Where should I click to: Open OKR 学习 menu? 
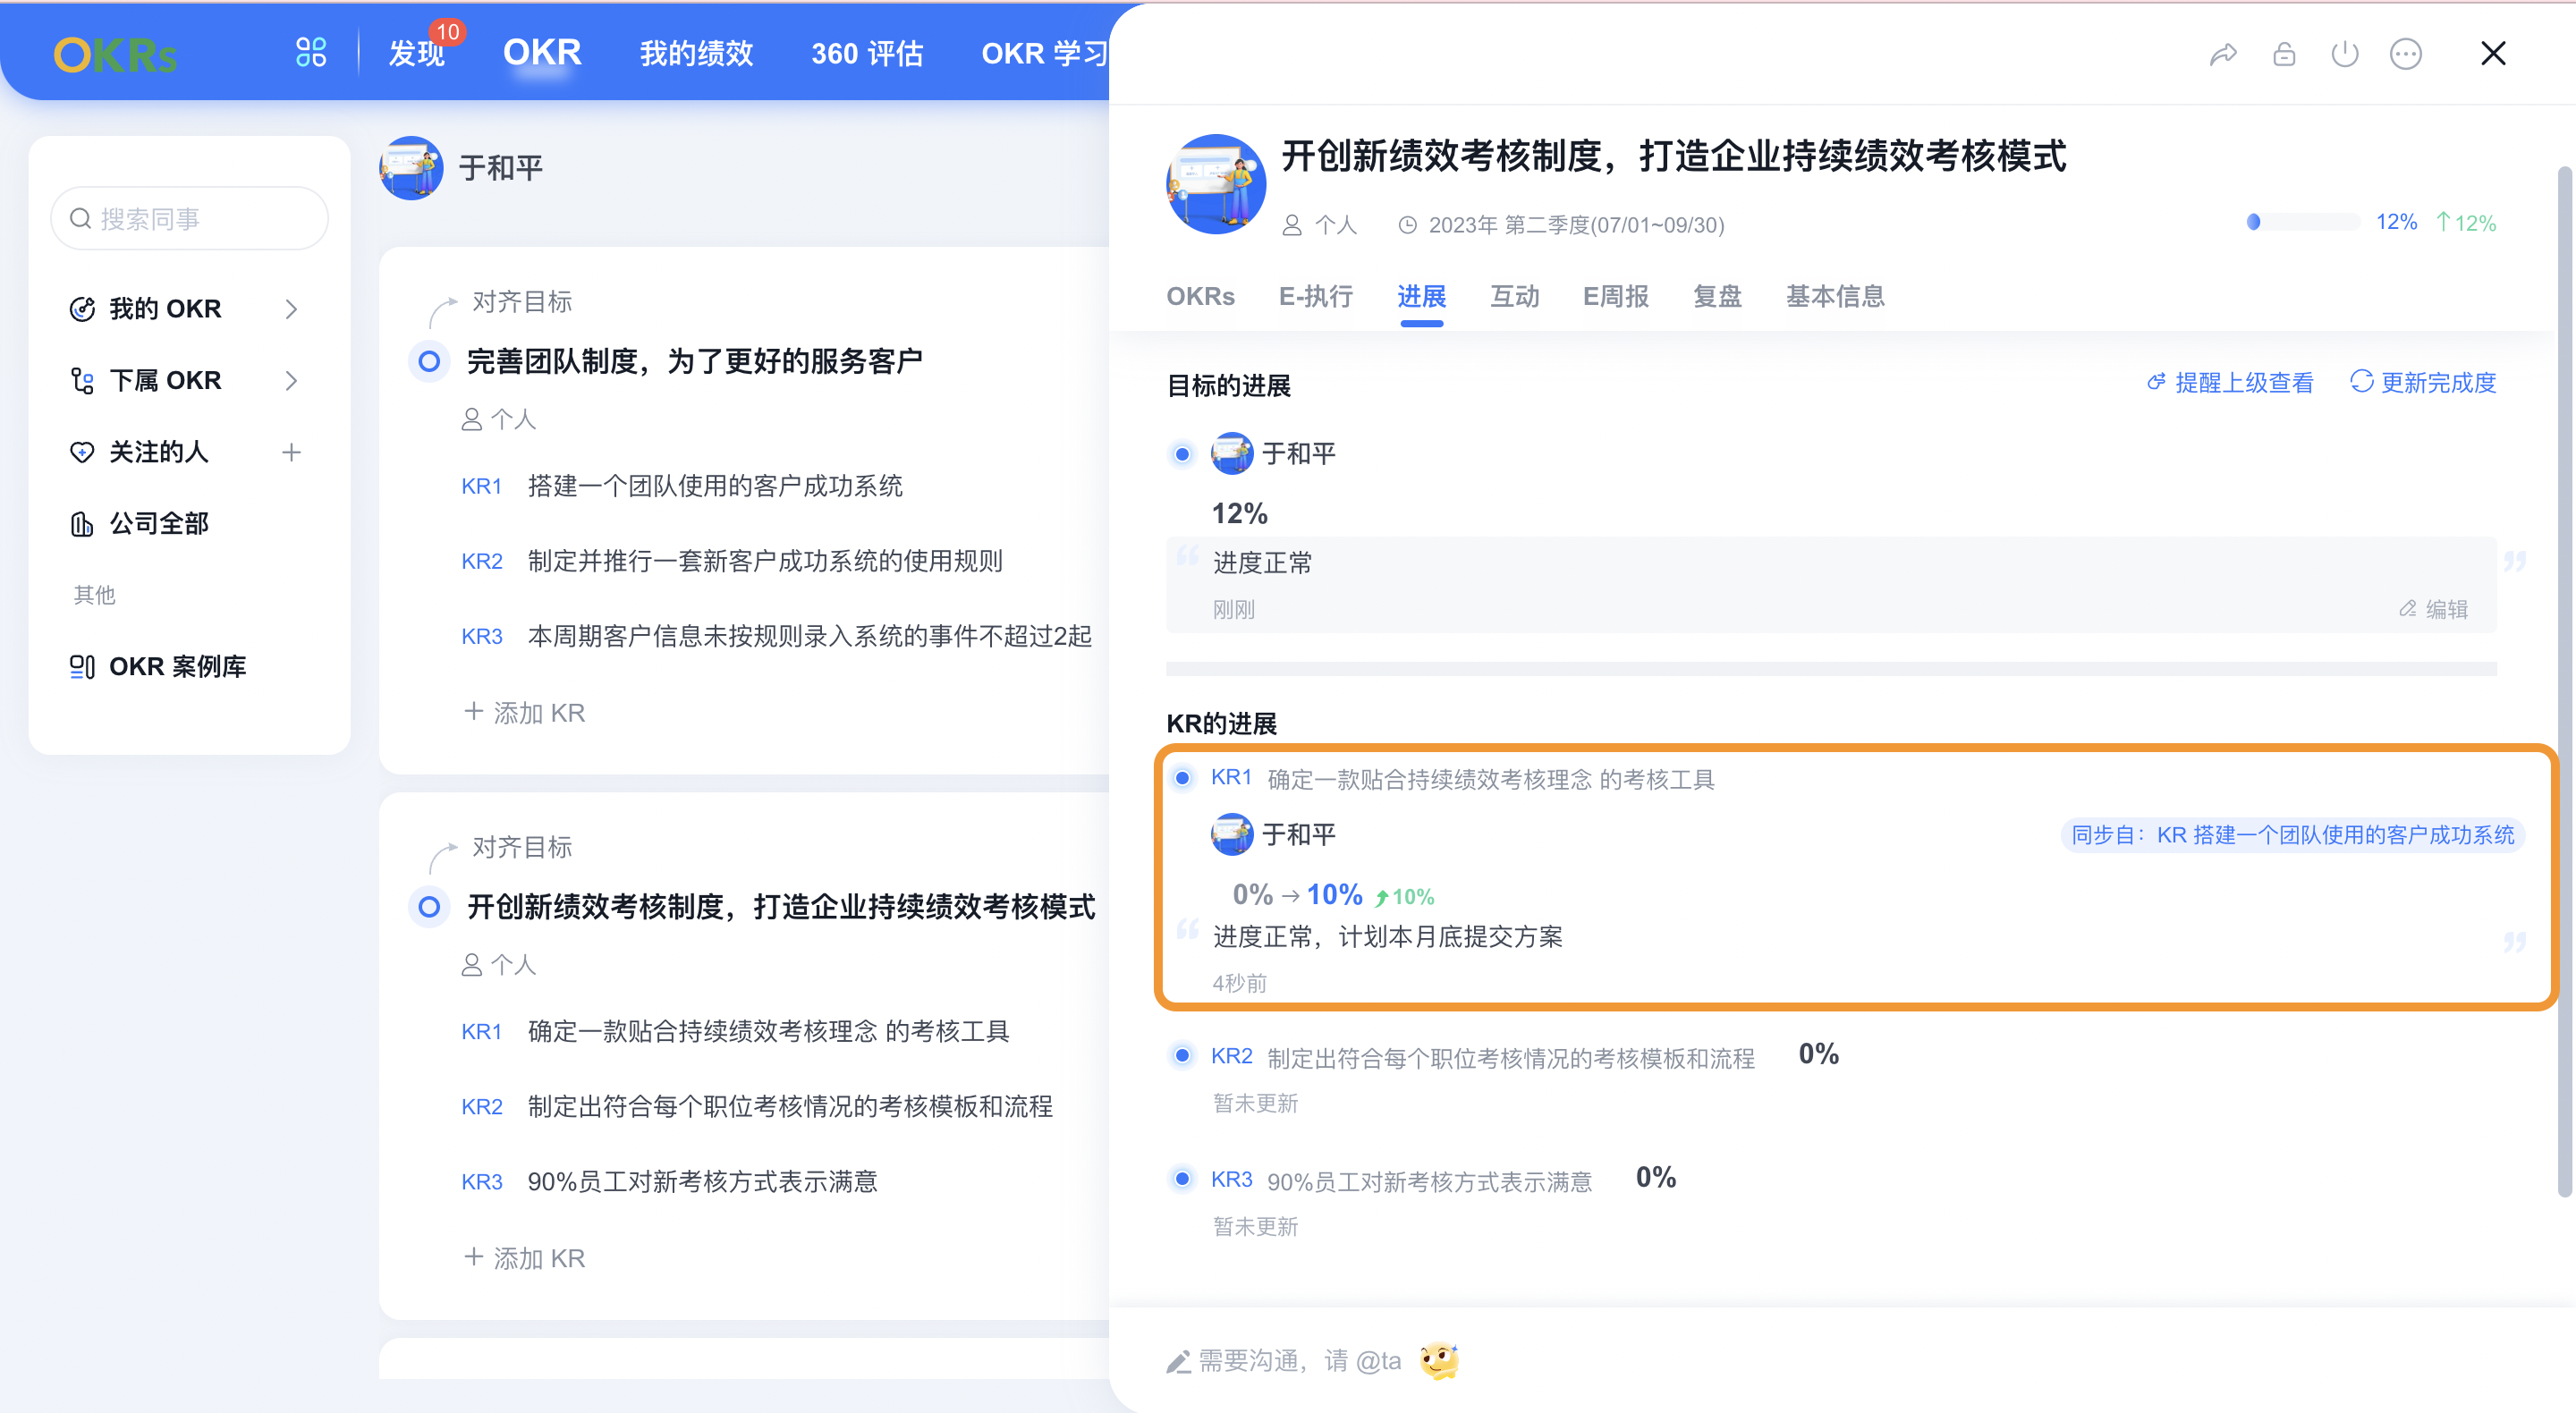coord(1044,54)
